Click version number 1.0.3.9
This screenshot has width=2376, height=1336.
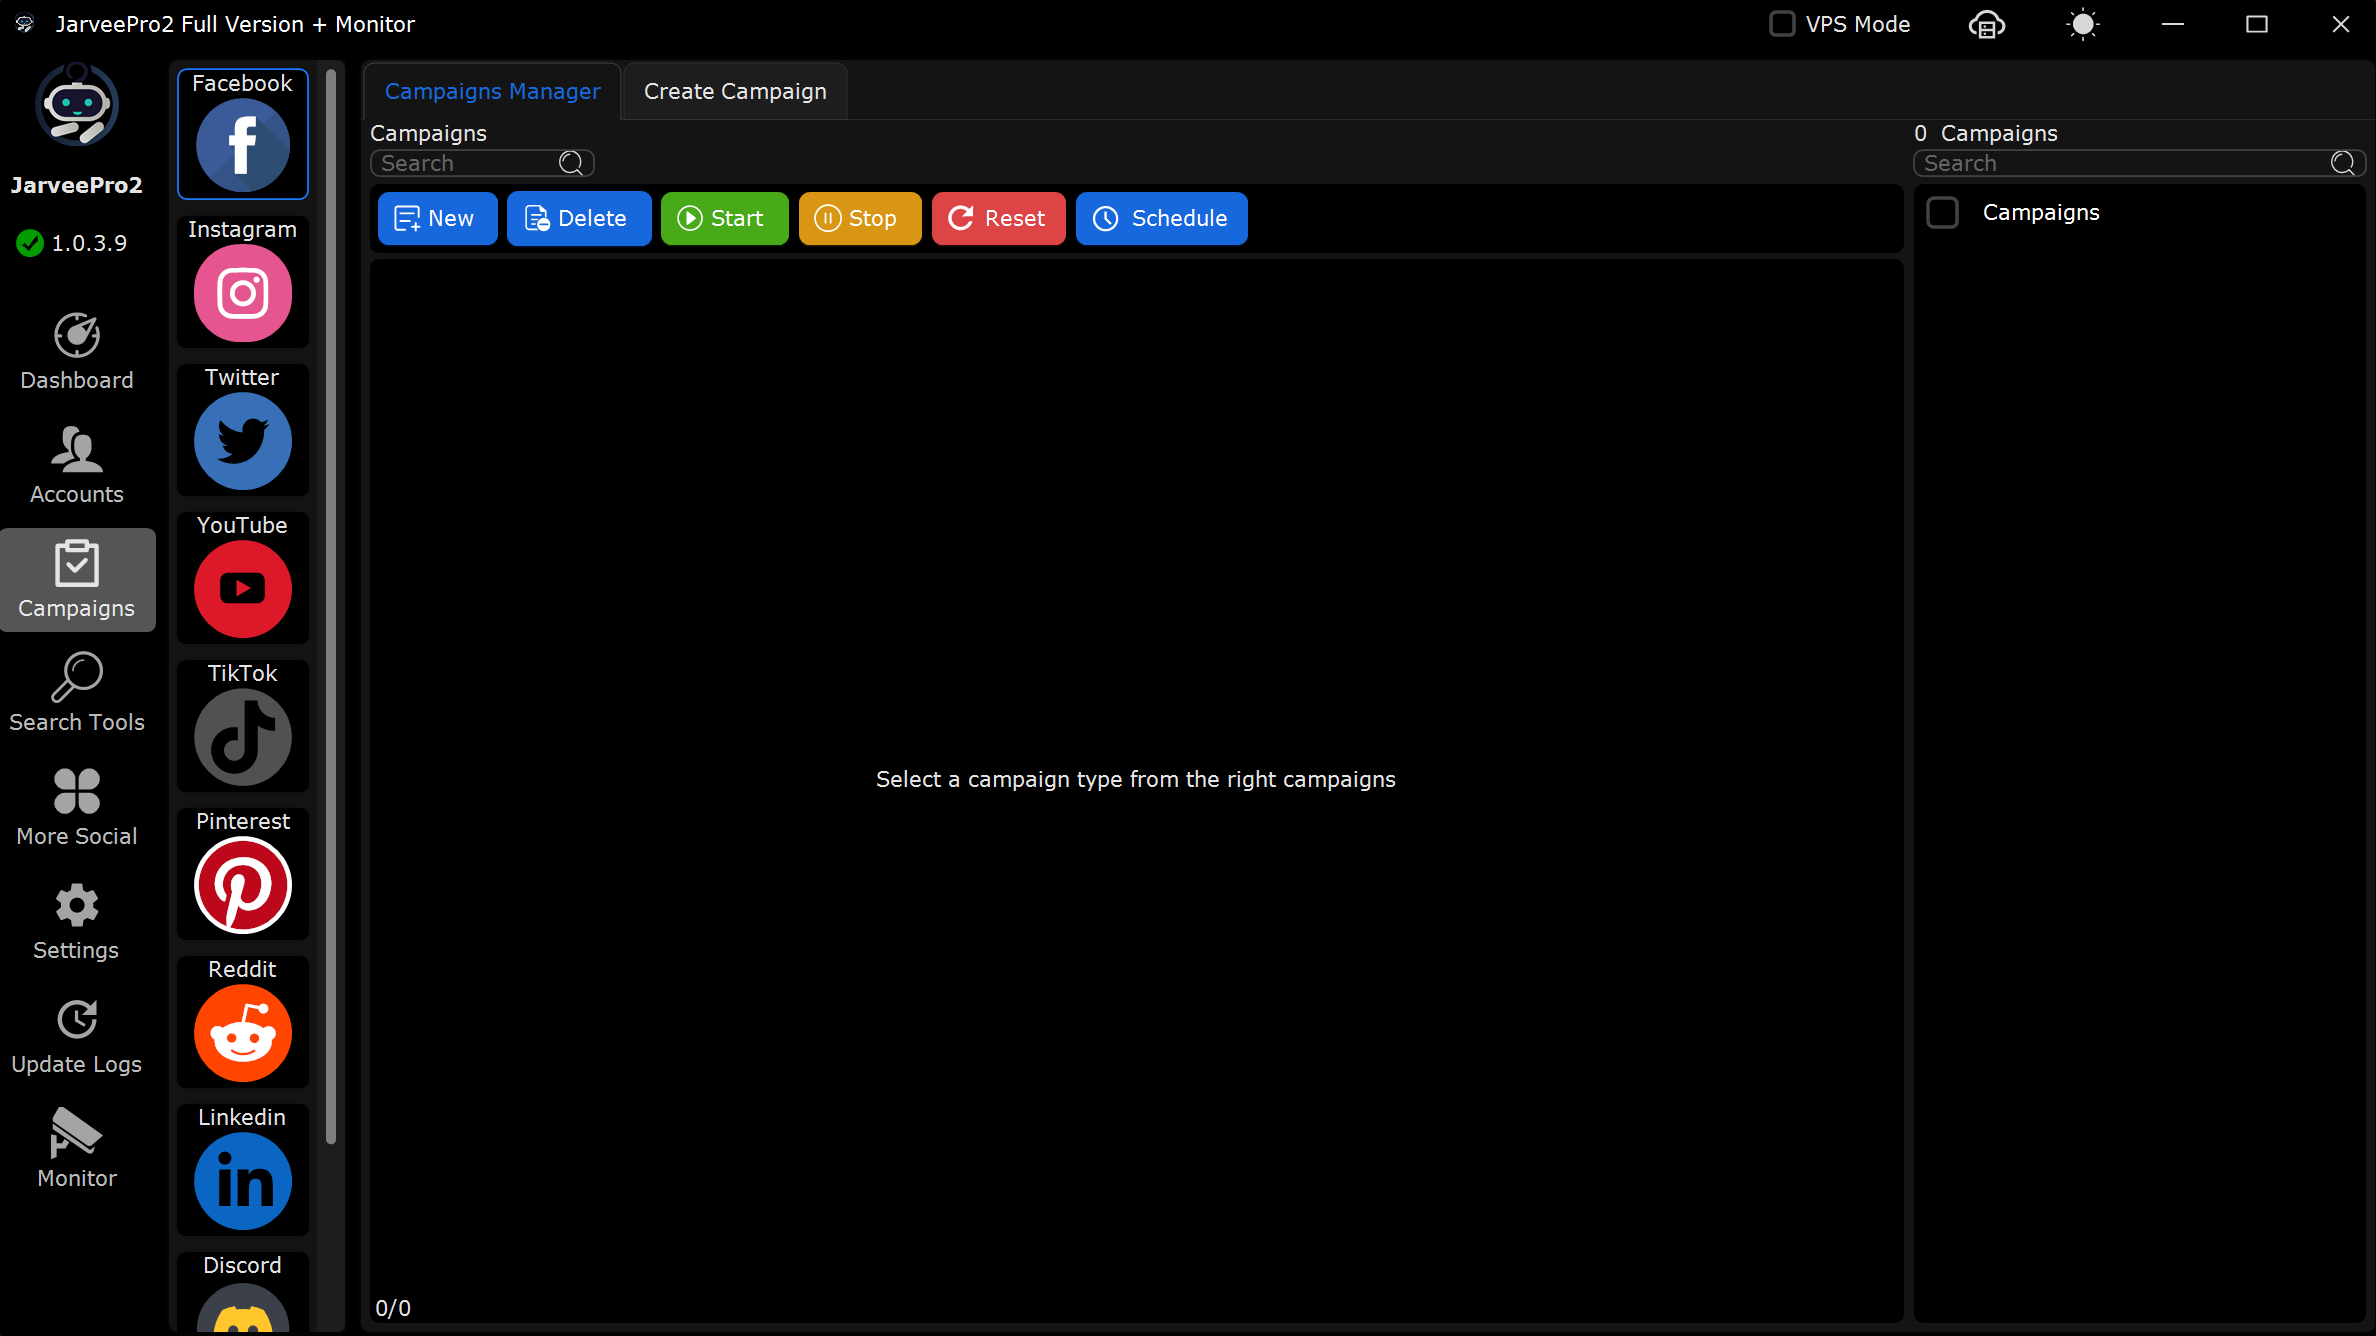(x=89, y=243)
